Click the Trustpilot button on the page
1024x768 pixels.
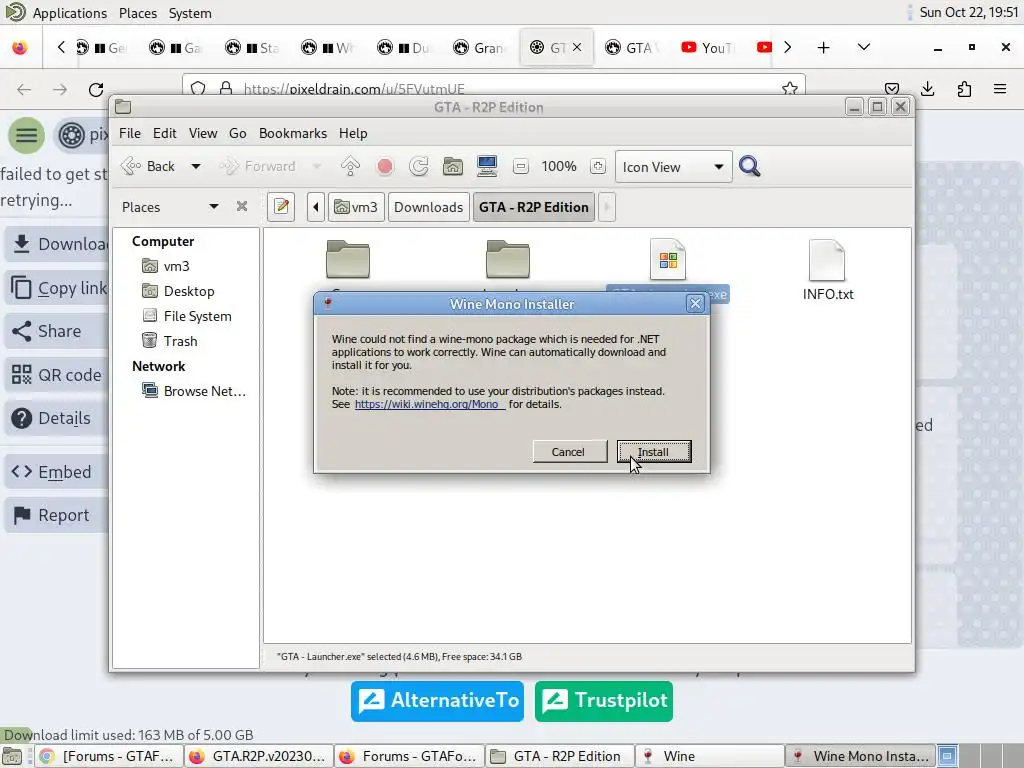603,701
